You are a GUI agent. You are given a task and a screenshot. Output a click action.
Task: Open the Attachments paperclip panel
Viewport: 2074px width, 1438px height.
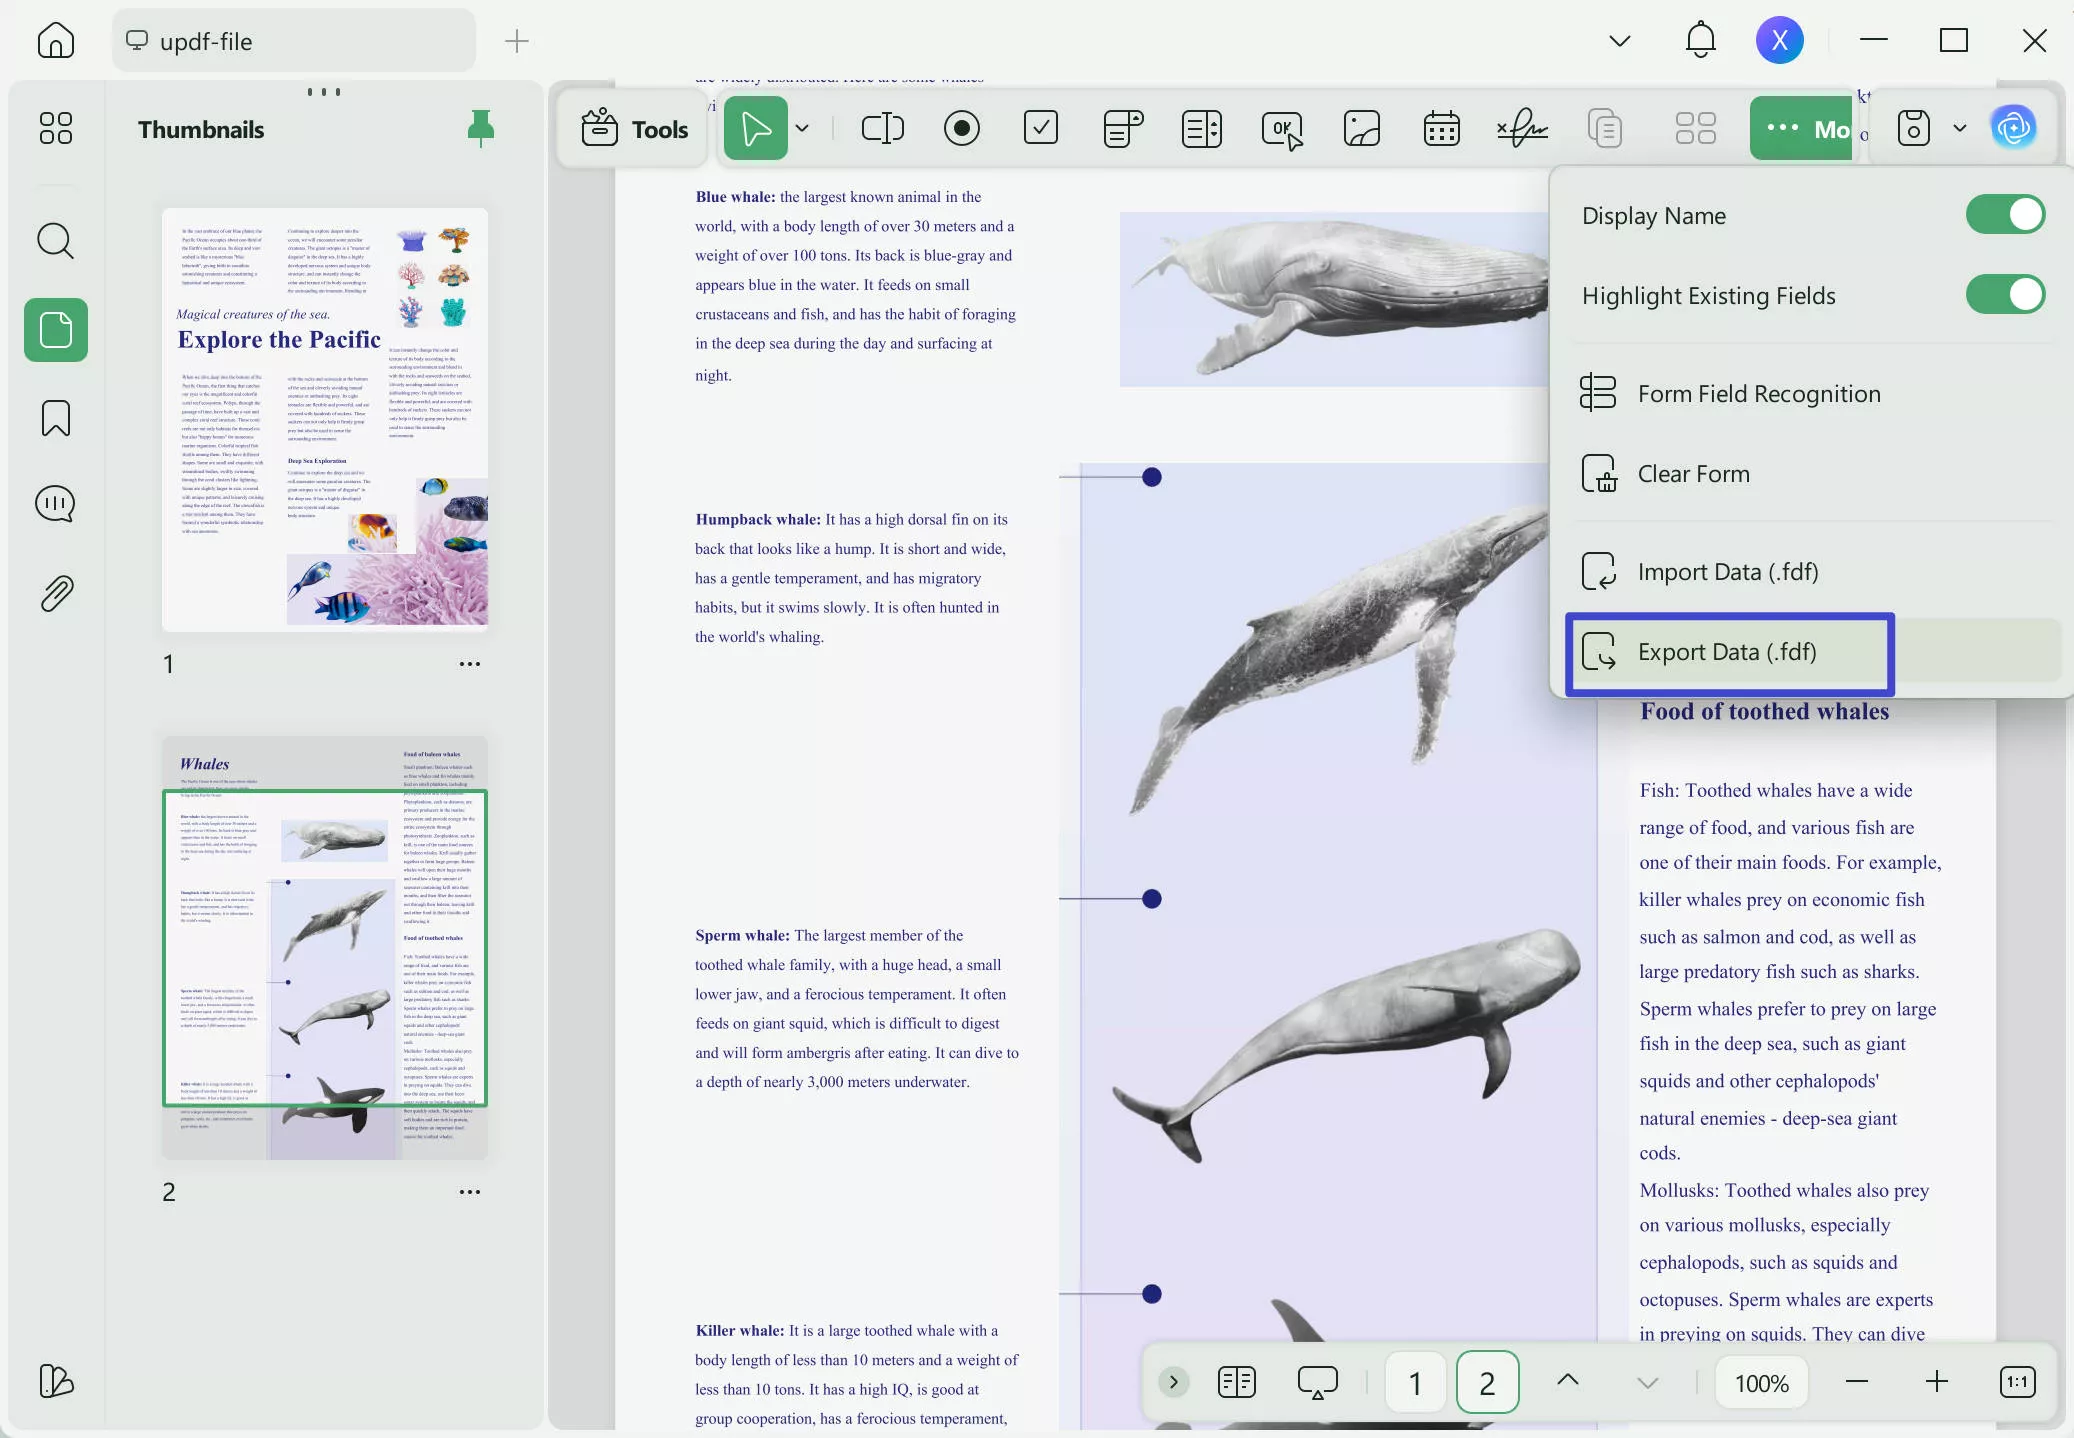point(56,593)
